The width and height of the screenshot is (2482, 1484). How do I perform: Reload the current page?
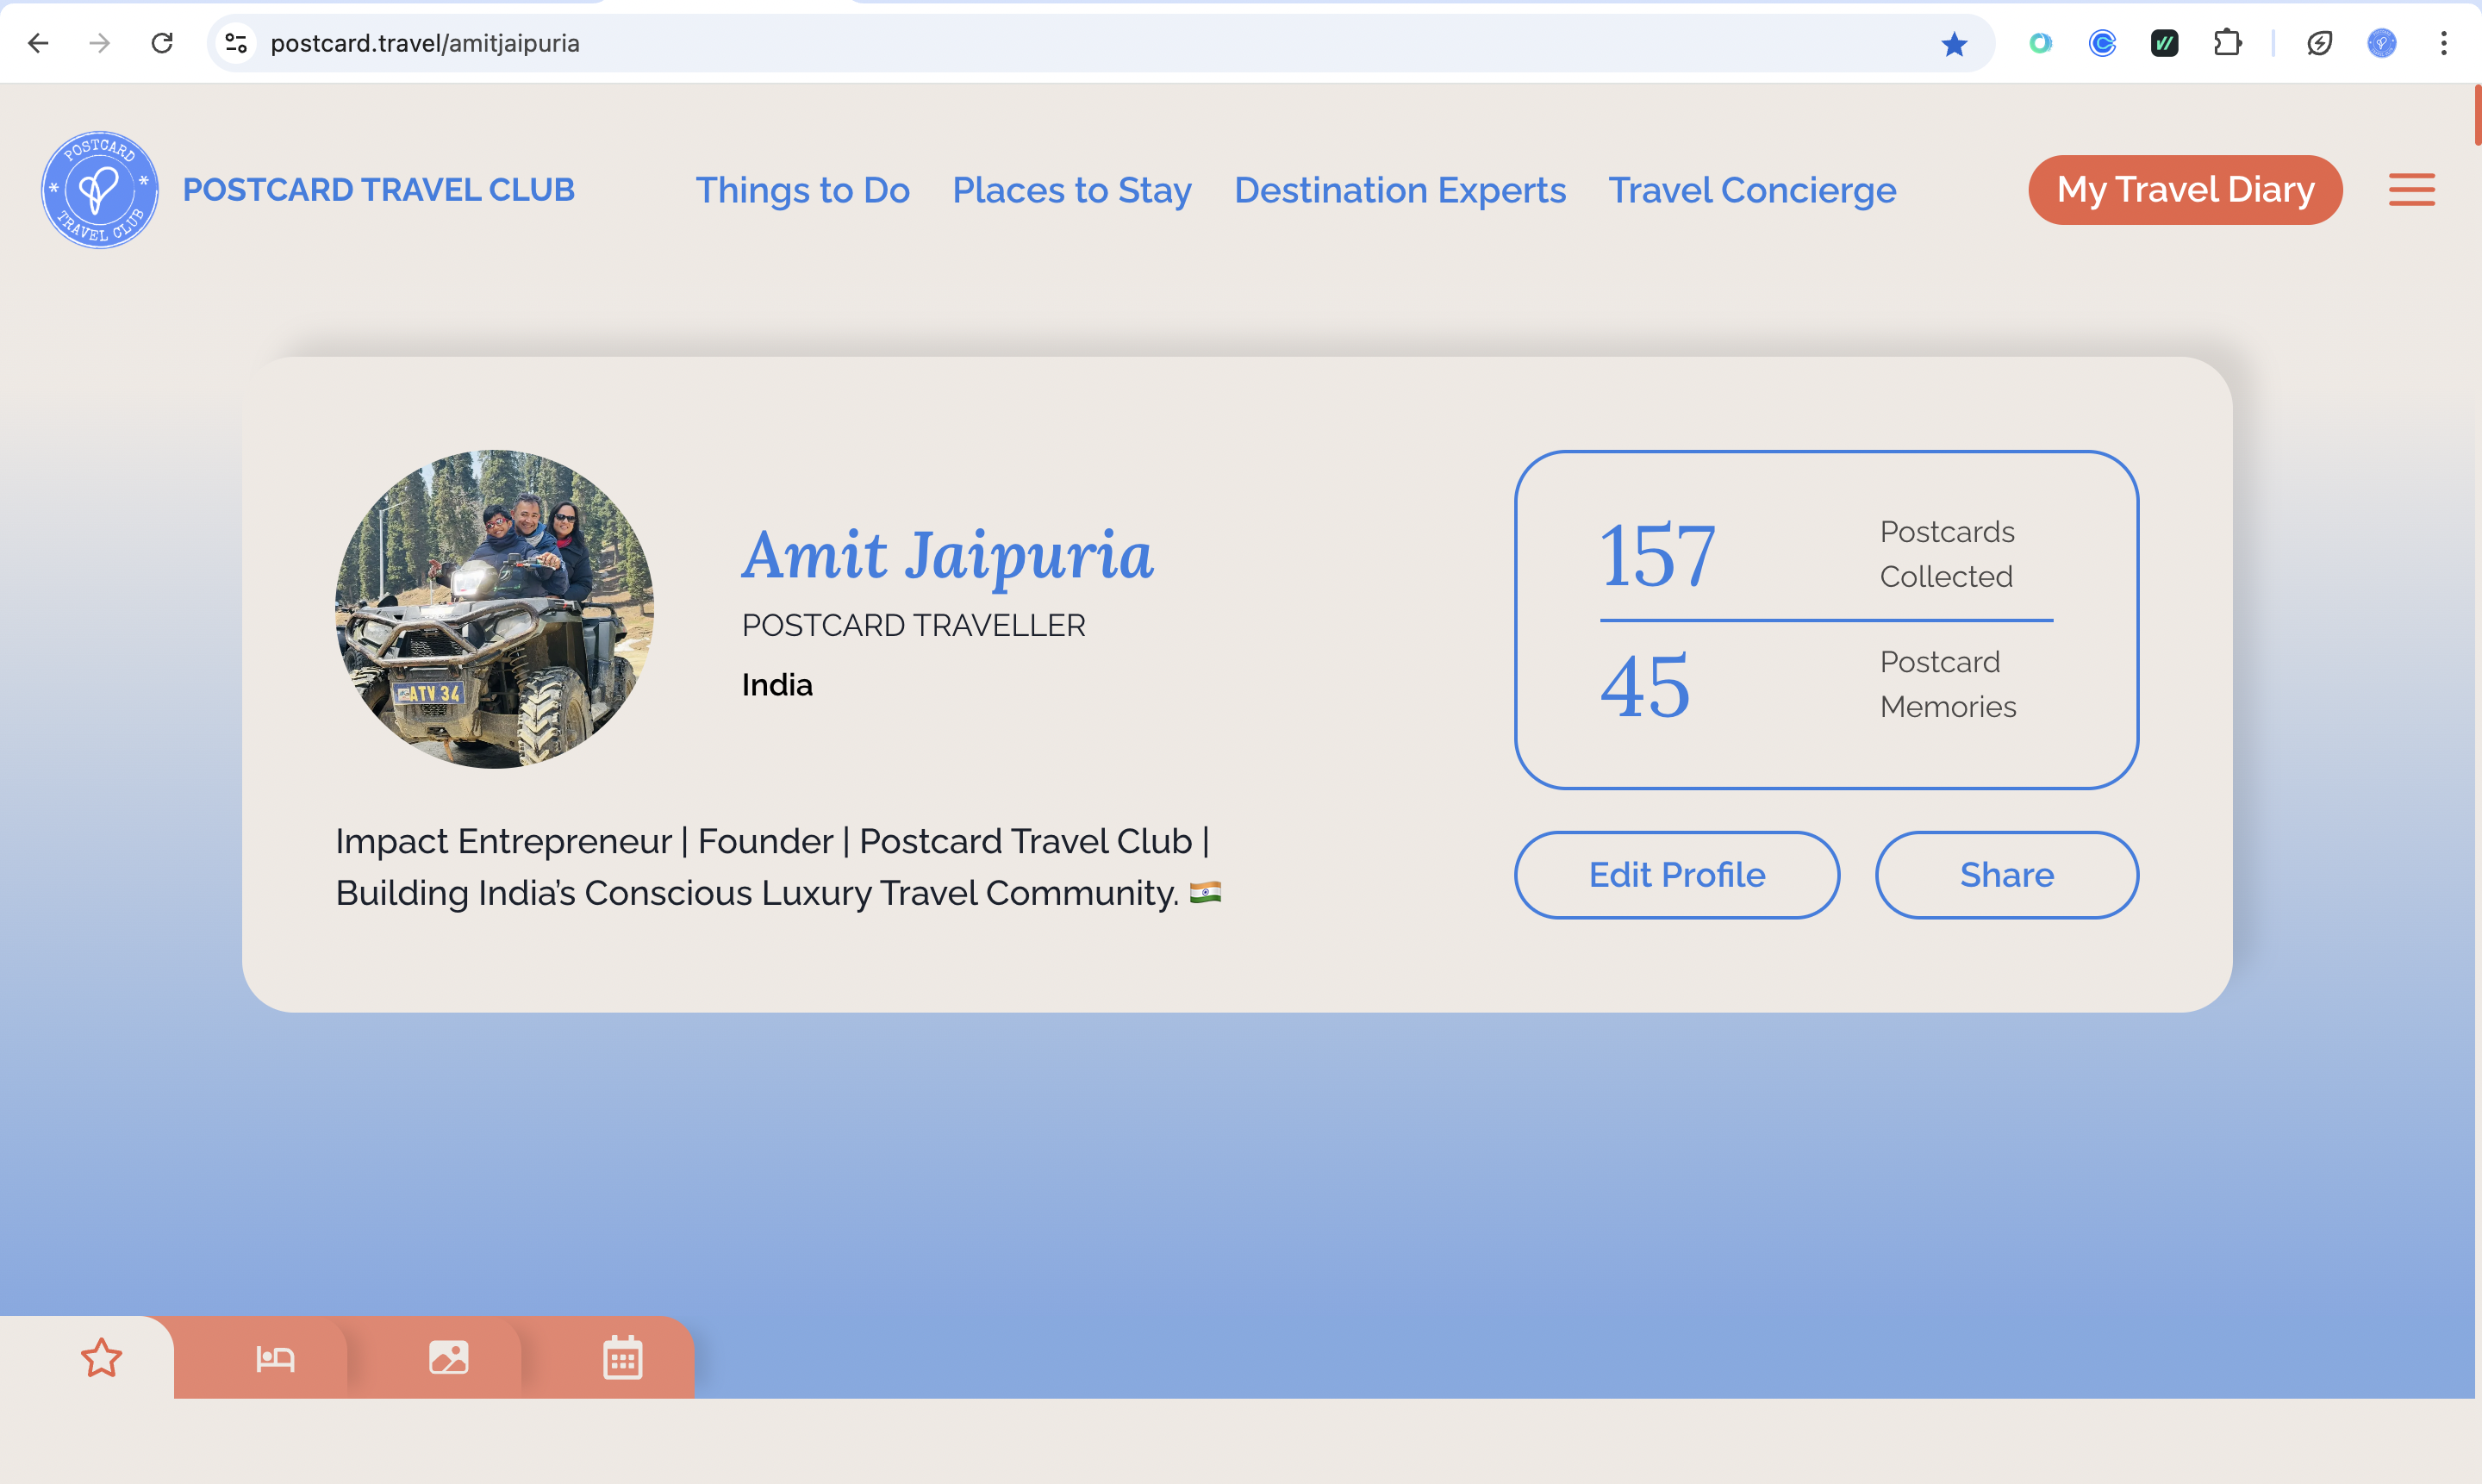click(x=163, y=43)
